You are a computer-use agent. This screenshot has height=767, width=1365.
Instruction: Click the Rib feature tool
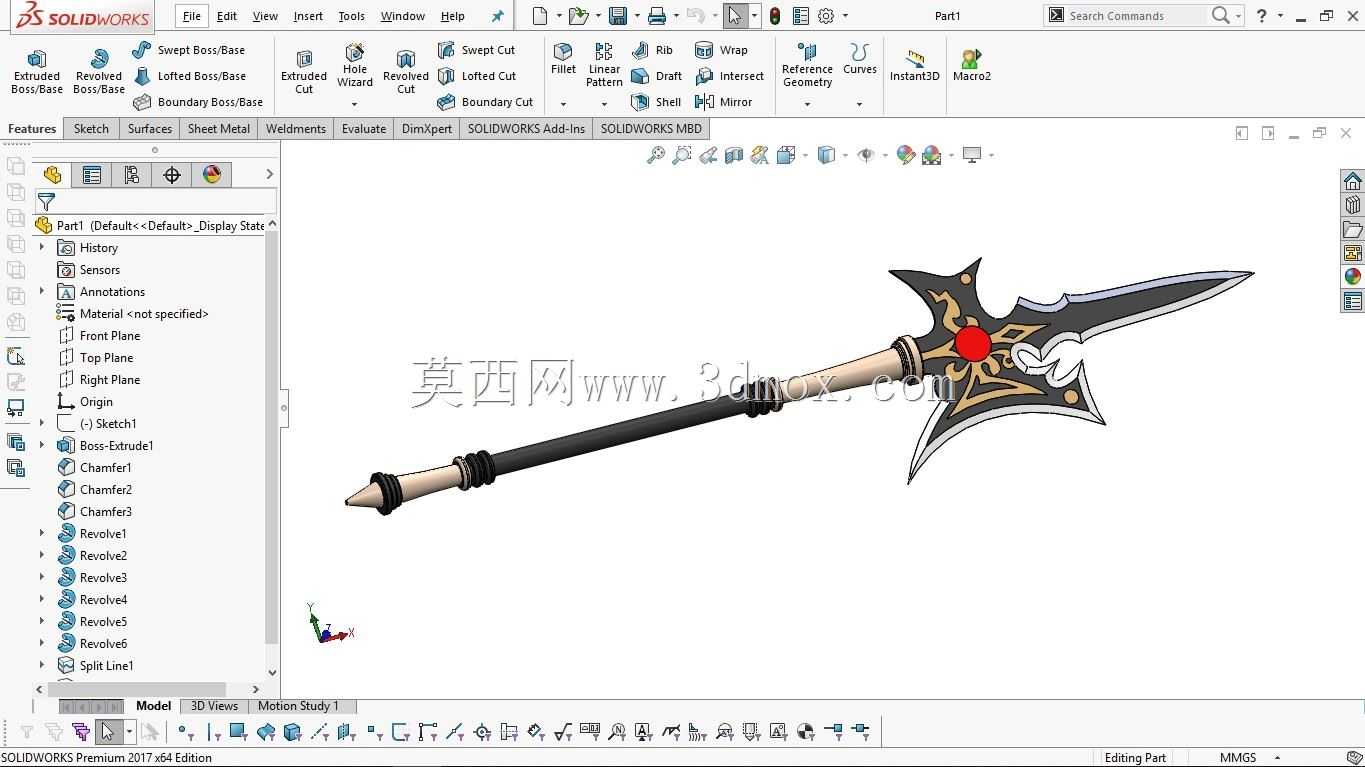pyautogui.click(x=652, y=50)
